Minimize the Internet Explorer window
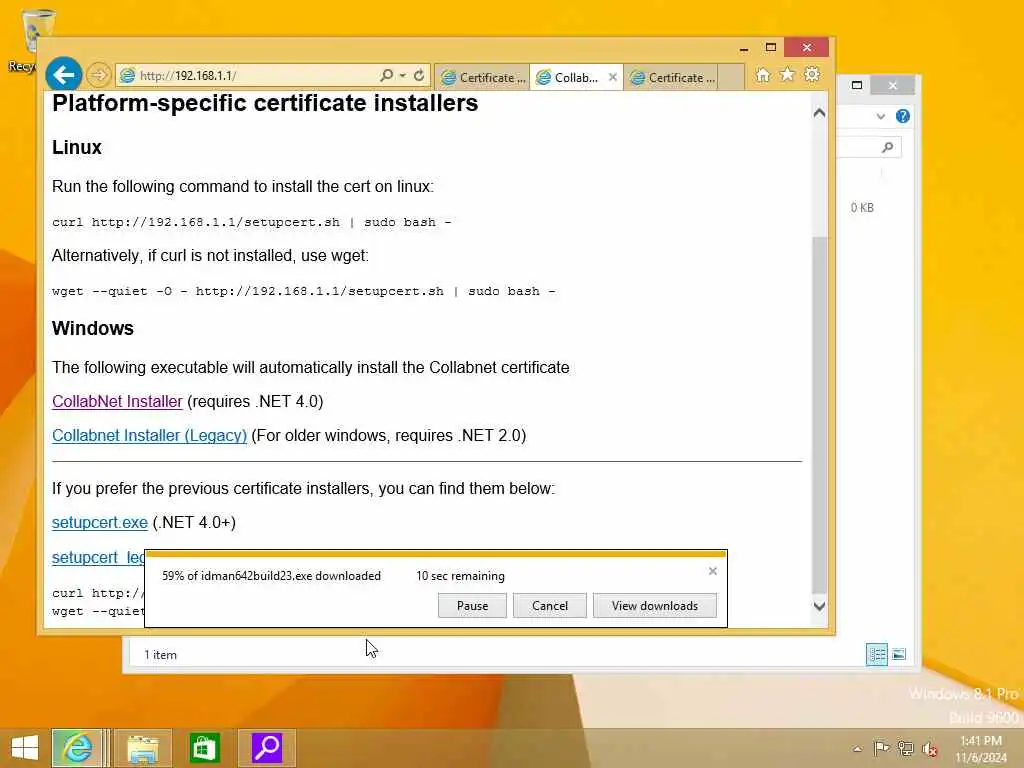 tap(743, 48)
